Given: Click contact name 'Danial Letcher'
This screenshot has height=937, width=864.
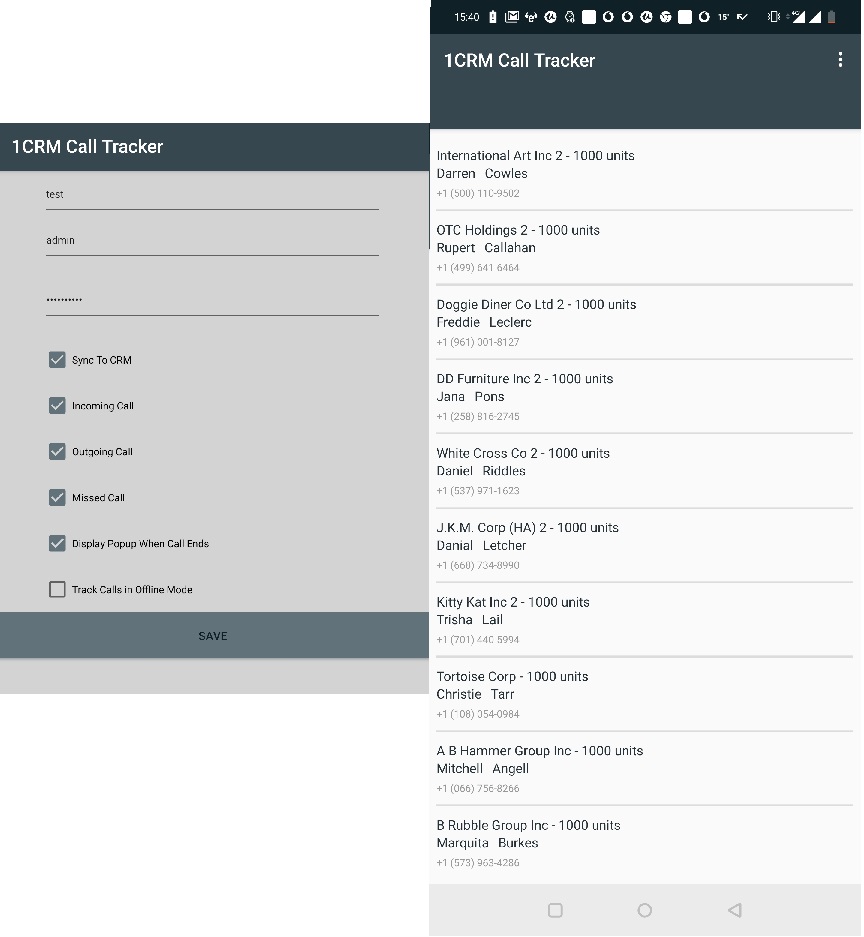Looking at the screenshot, I should click(481, 546).
